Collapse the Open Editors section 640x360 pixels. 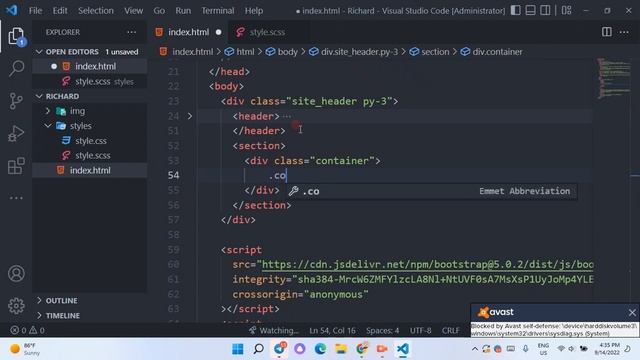89,52
